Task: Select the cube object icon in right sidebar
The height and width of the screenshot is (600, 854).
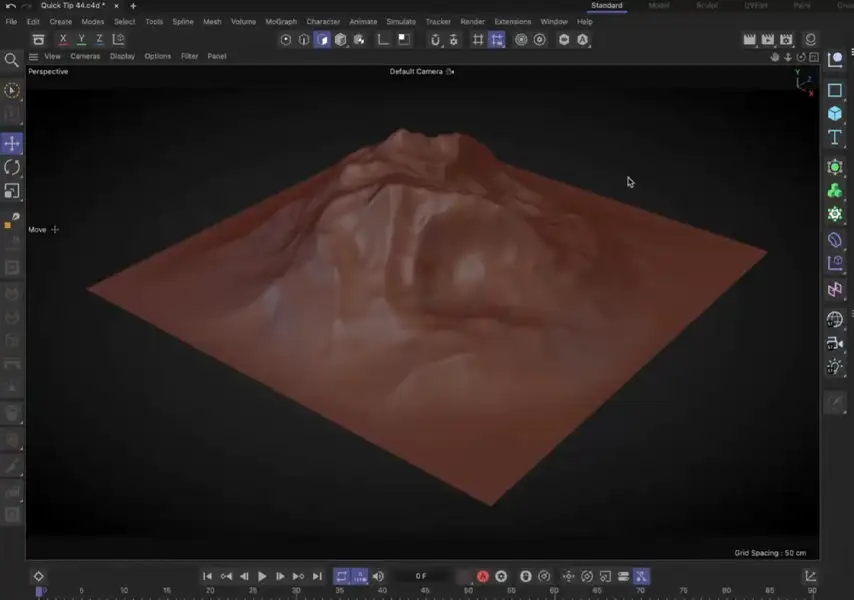Action: coord(835,112)
